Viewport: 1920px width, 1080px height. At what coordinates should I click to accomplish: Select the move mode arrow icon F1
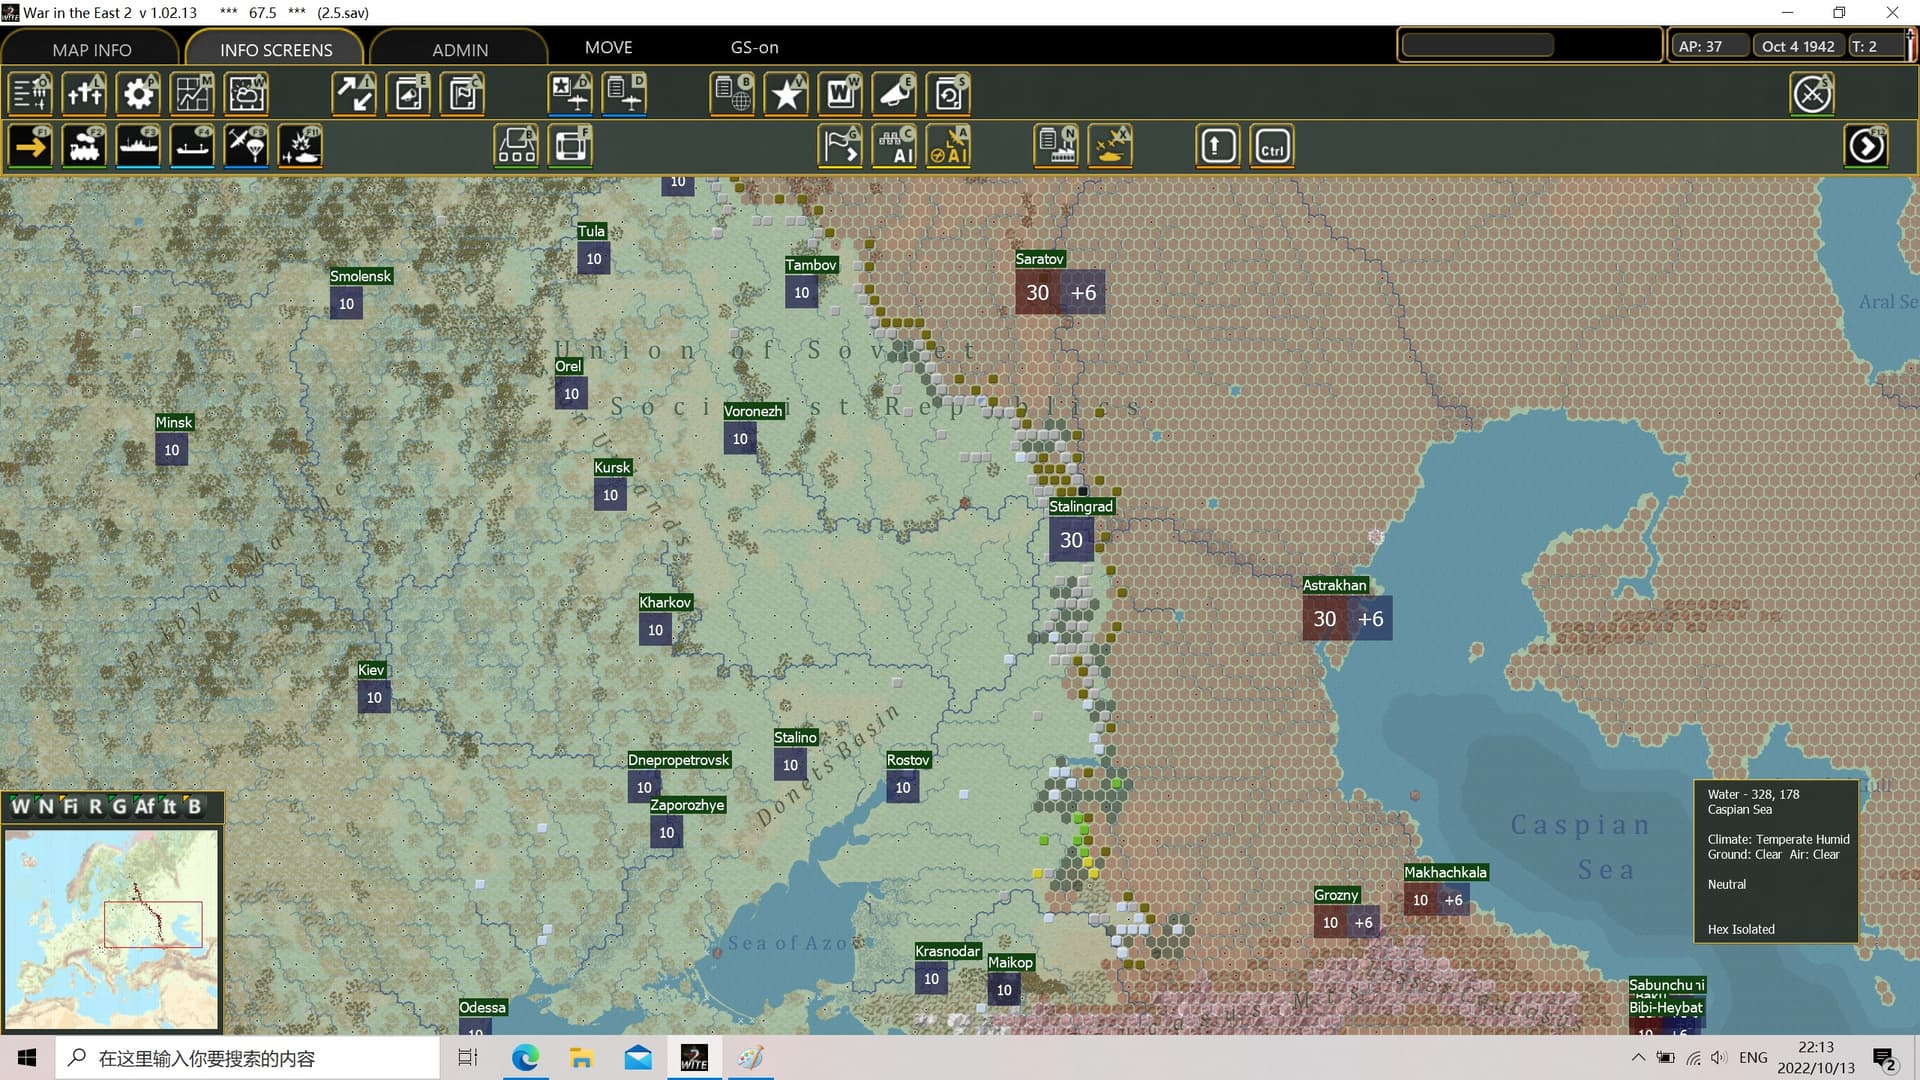point(31,147)
